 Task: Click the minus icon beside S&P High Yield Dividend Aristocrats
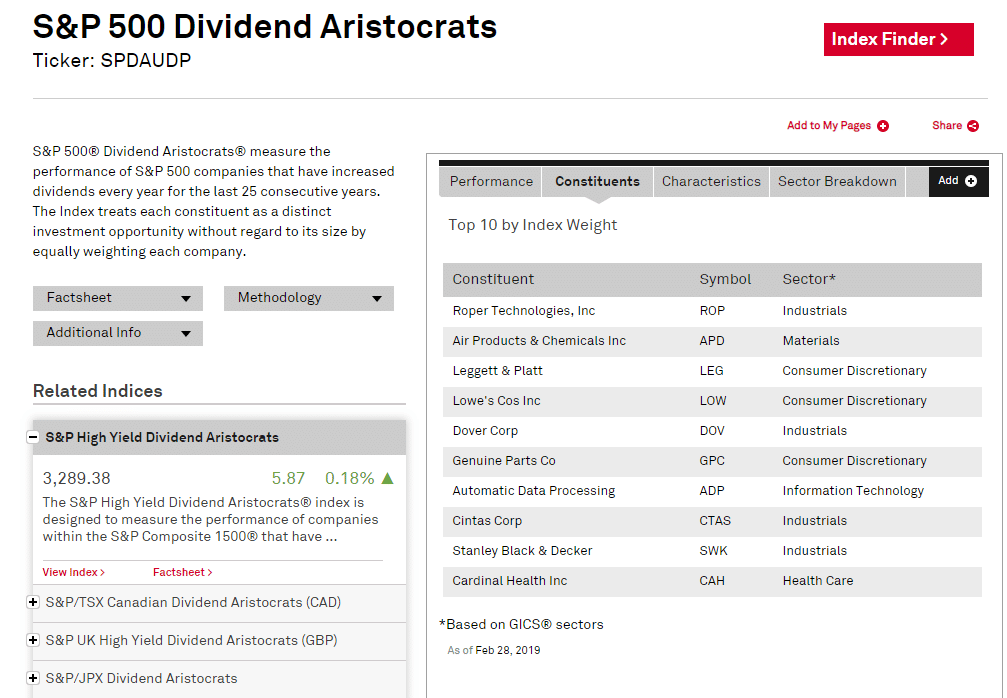pyautogui.click(x=33, y=437)
